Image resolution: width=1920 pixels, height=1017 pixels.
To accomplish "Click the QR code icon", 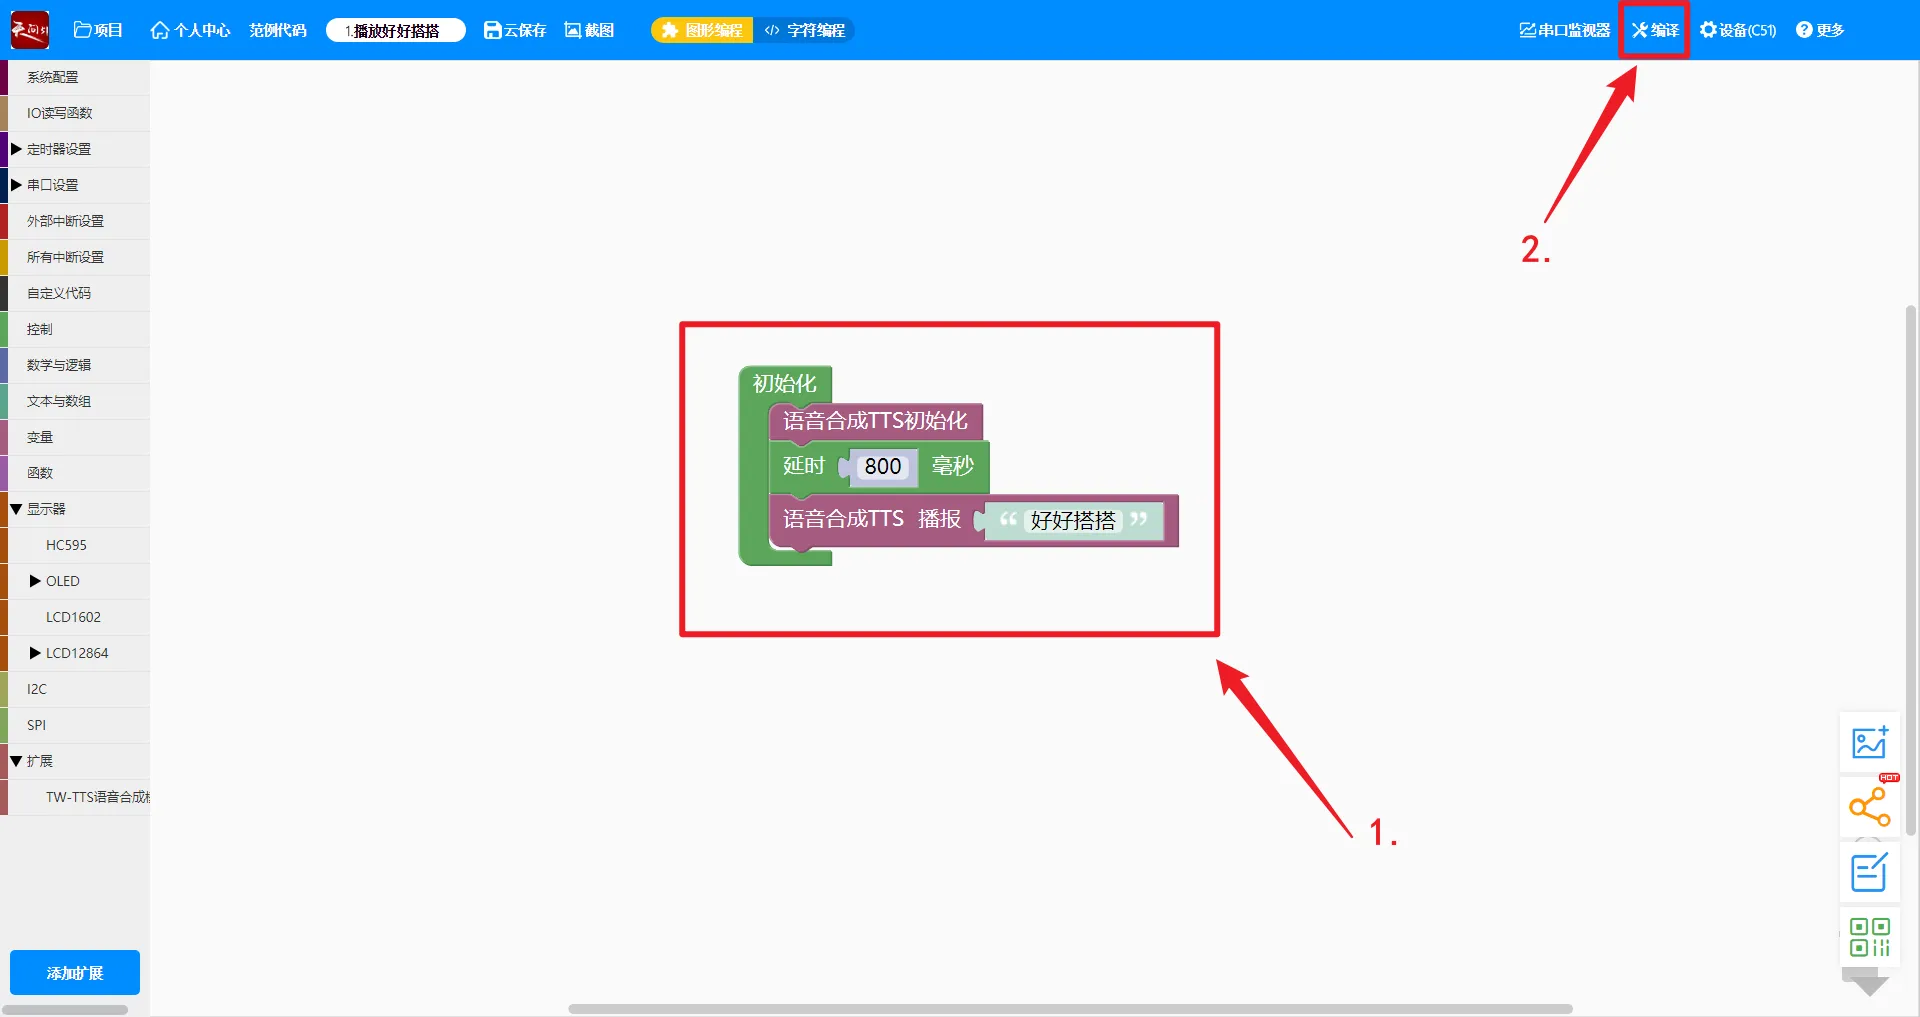I will click(1869, 937).
